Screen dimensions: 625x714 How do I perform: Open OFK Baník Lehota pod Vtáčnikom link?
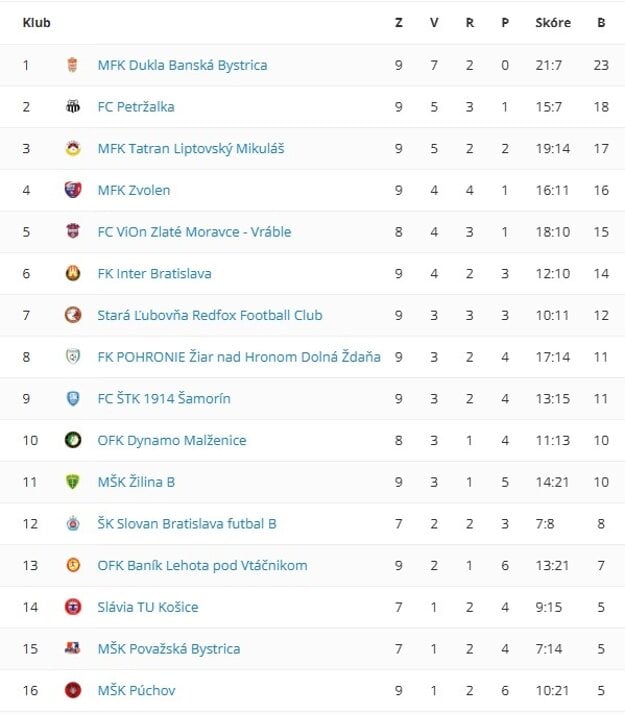point(202,565)
